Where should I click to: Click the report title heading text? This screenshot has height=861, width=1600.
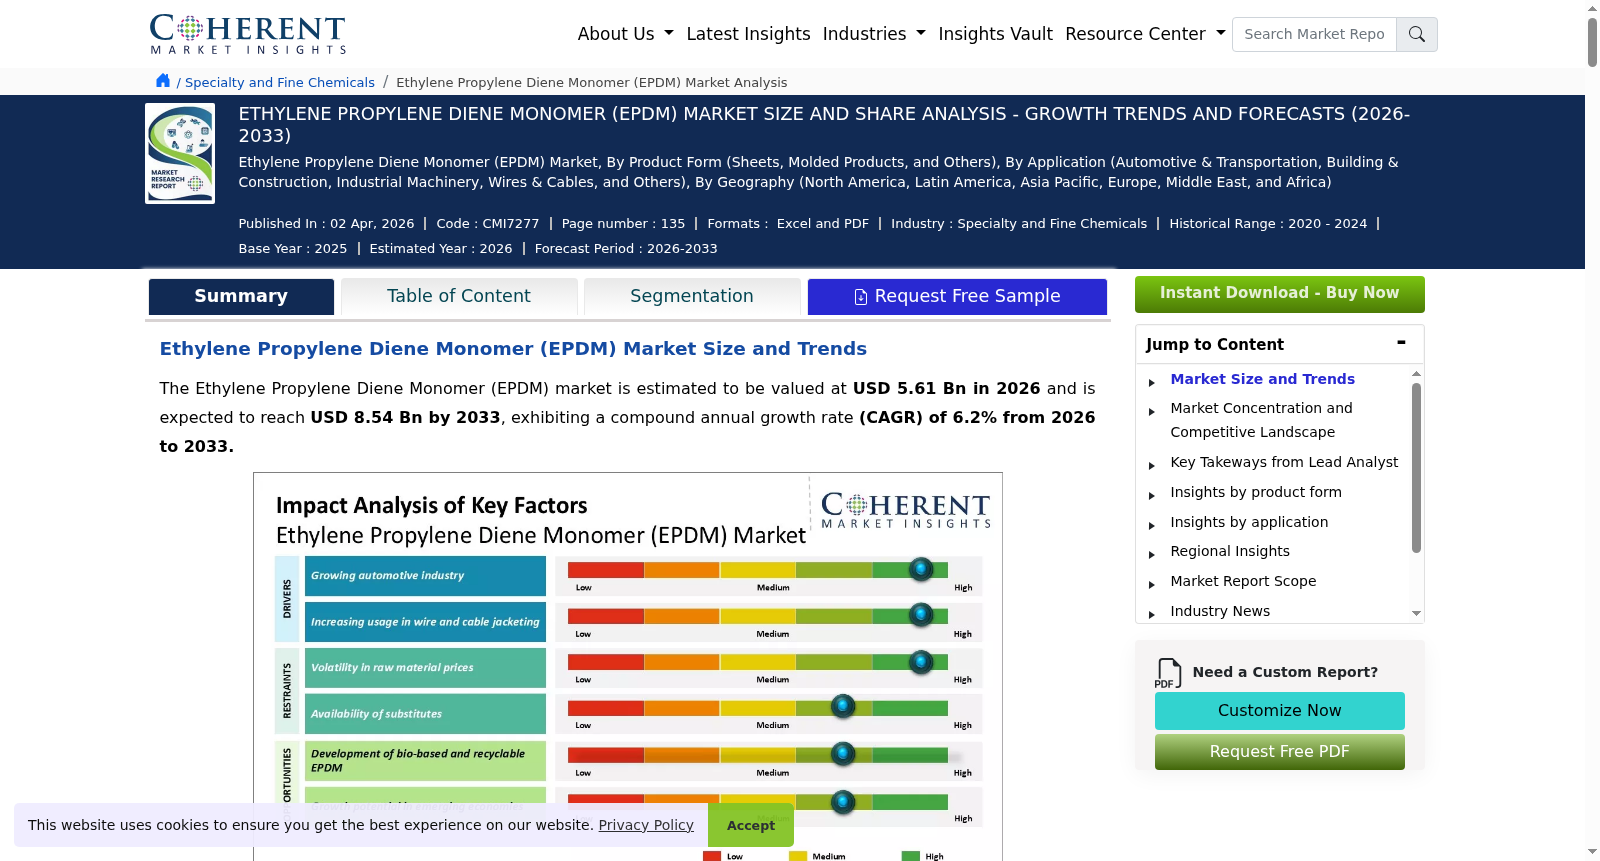(x=824, y=124)
